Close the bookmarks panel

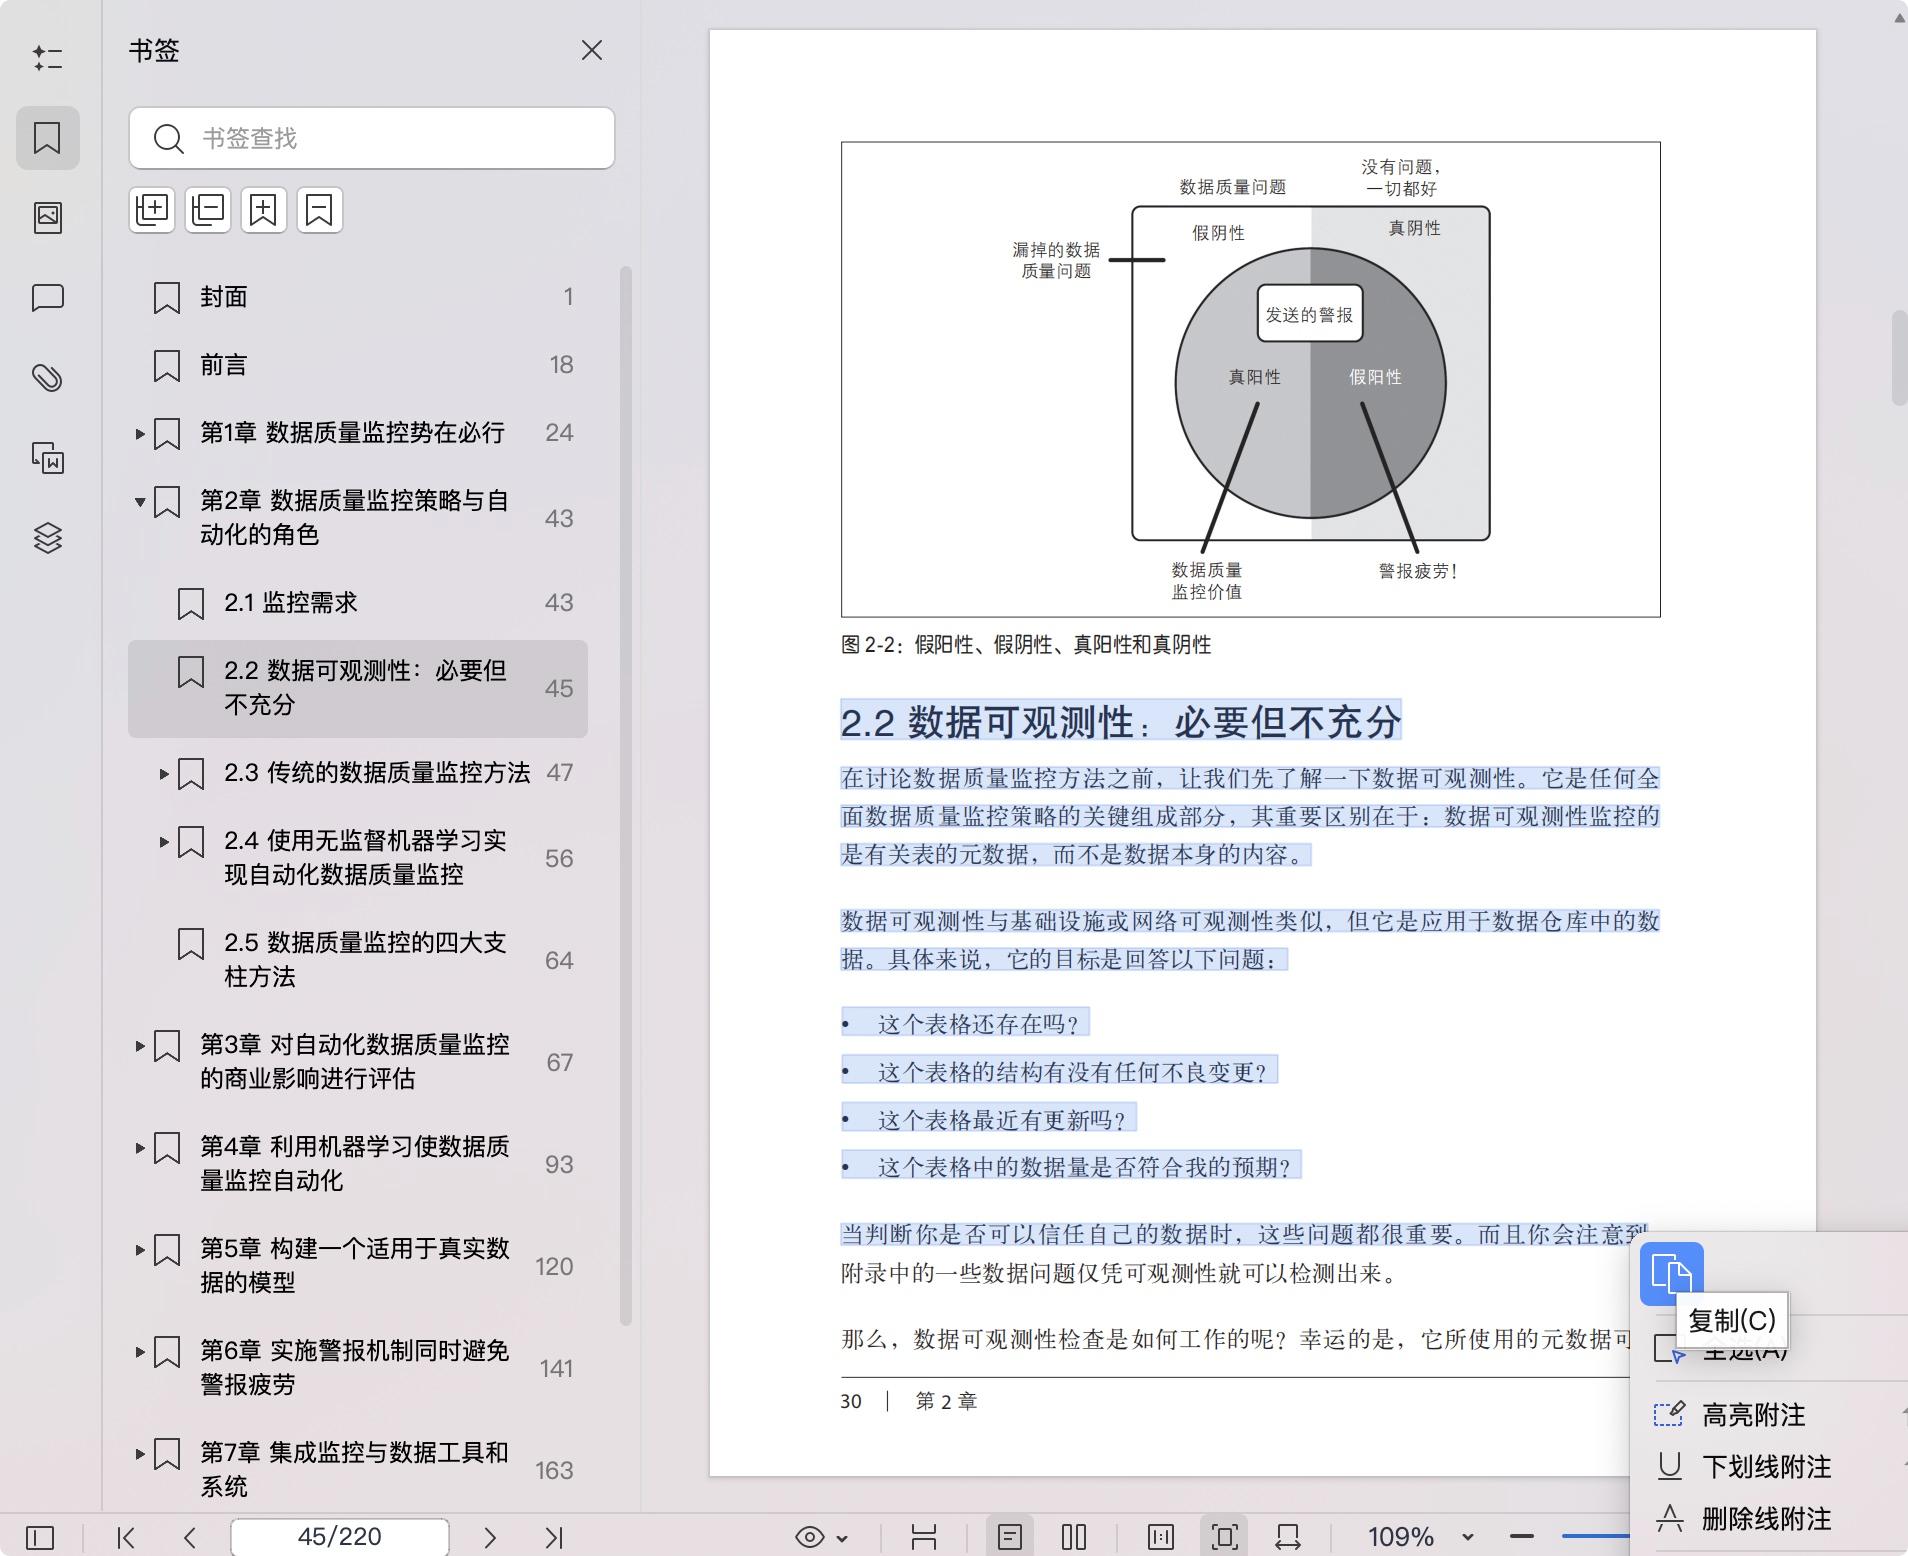(592, 50)
